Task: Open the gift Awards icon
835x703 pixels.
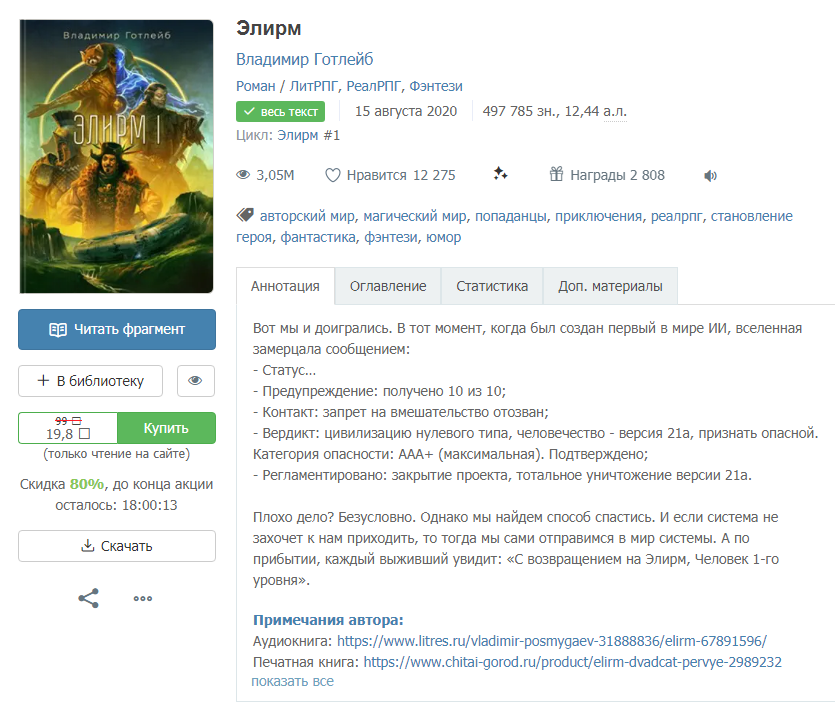Action: pos(556,174)
